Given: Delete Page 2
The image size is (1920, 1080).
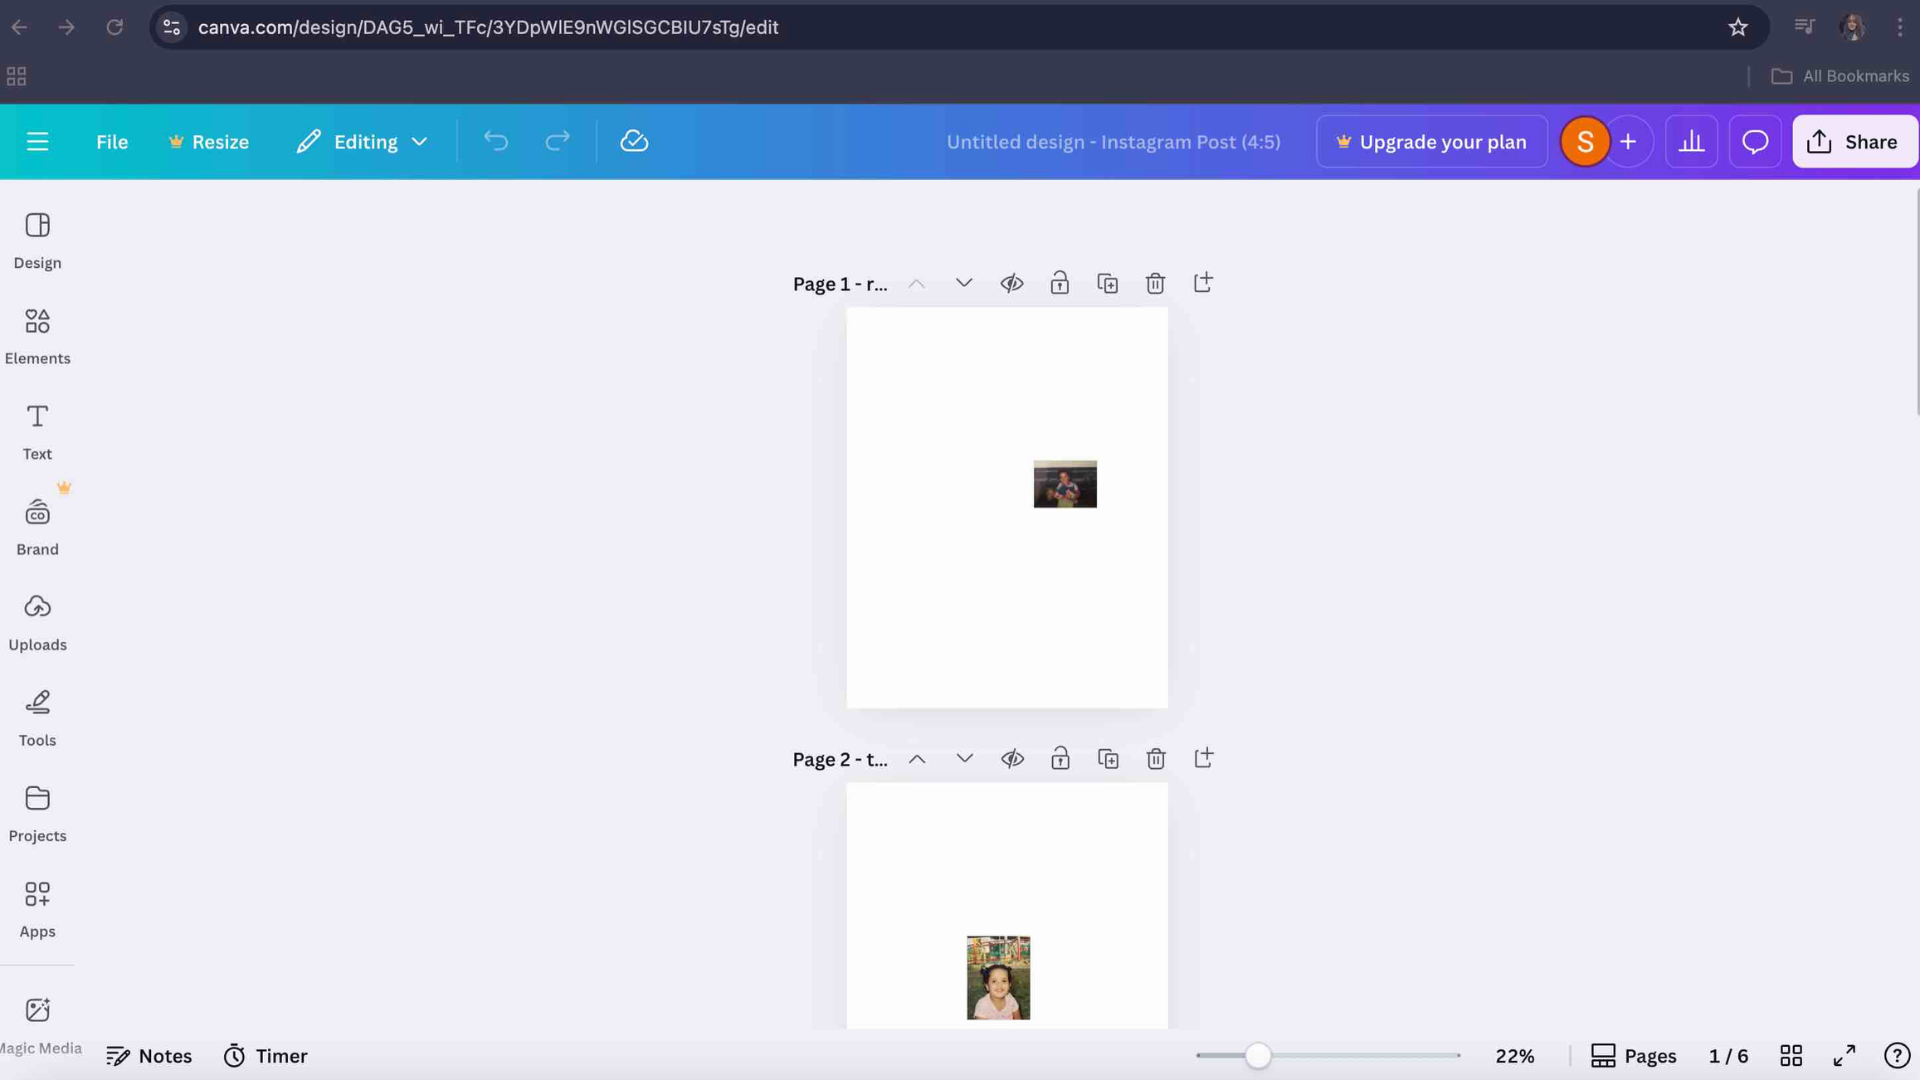Looking at the screenshot, I should point(1156,759).
